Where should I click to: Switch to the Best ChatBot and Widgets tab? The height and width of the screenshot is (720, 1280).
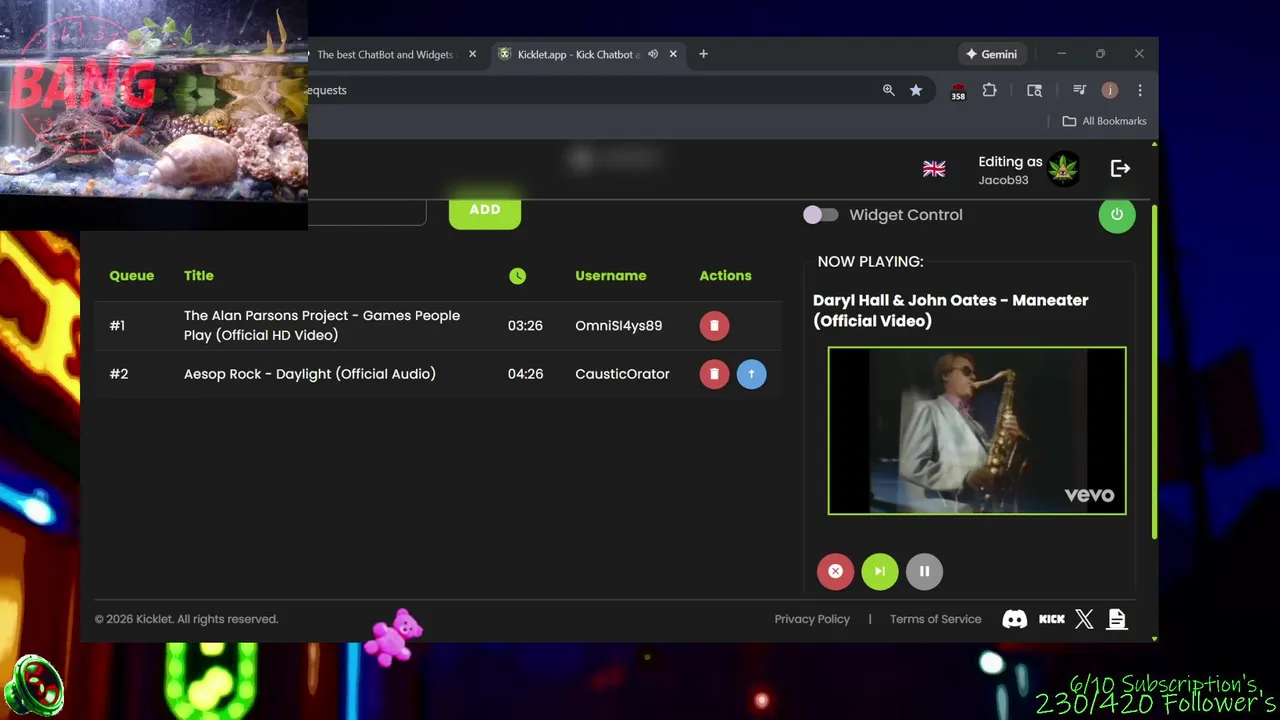385,54
